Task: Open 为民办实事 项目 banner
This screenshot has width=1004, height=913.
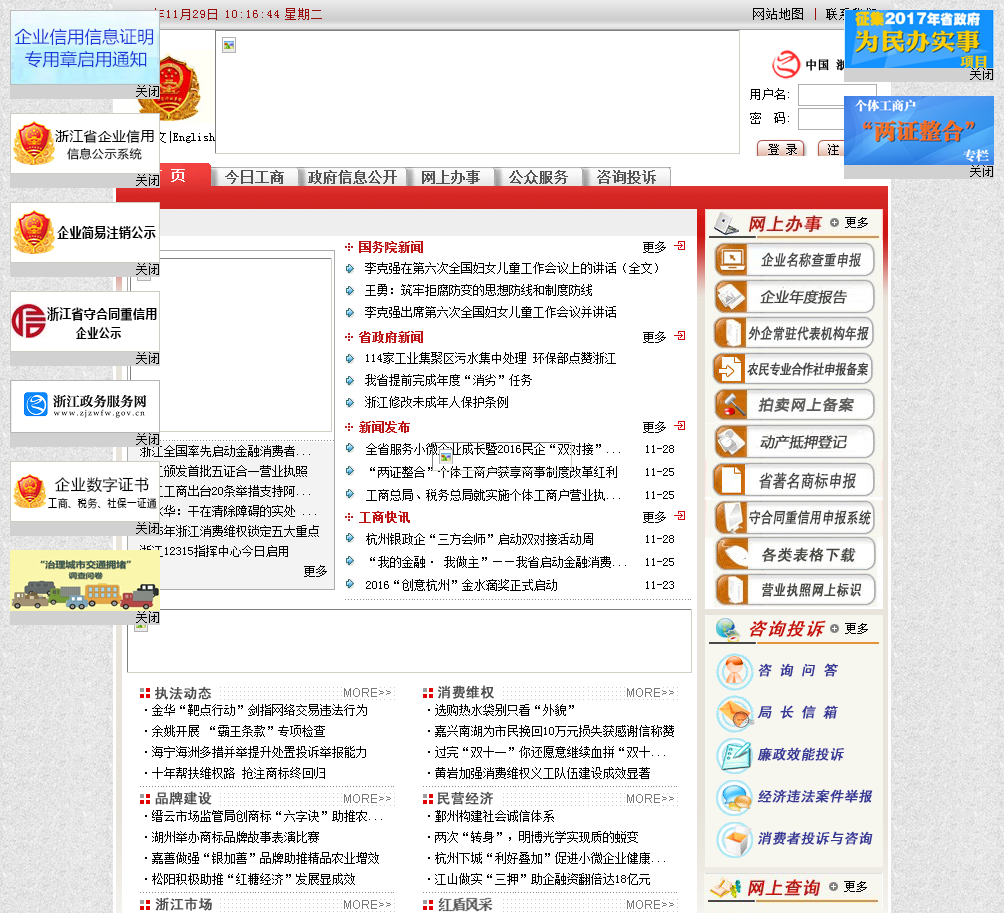Action: point(919,39)
